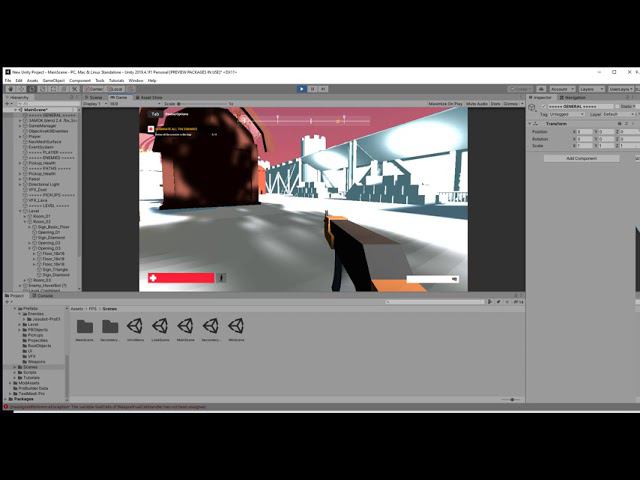The width and height of the screenshot is (640, 480).
Task: Select GameManager in the Hierarchy
Action: [x=42, y=126]
